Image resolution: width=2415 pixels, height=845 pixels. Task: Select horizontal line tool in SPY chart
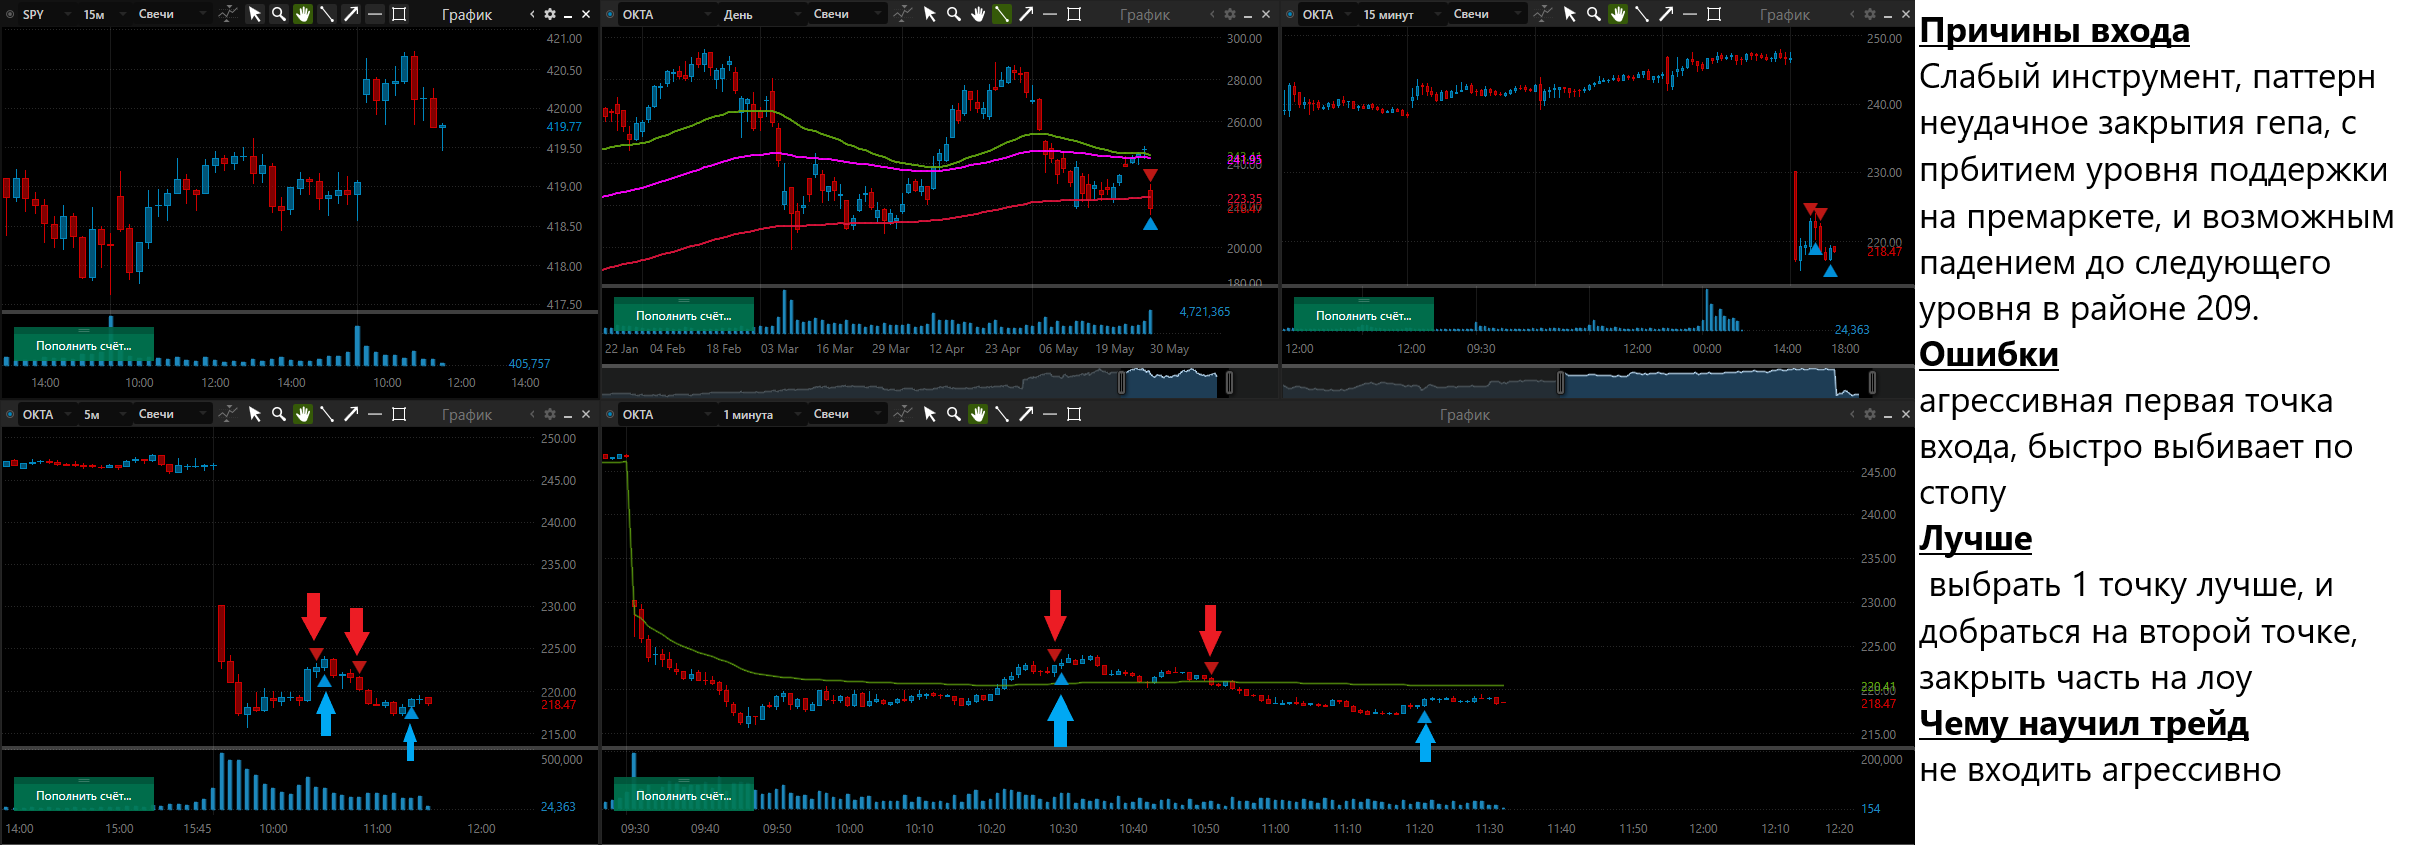375,14
